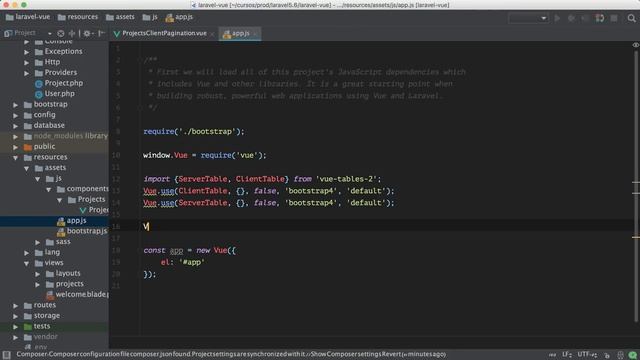The width and height of the screenshot is (640, 360).
Task: Expand the node_modules folder
Action: coord(16,136)
